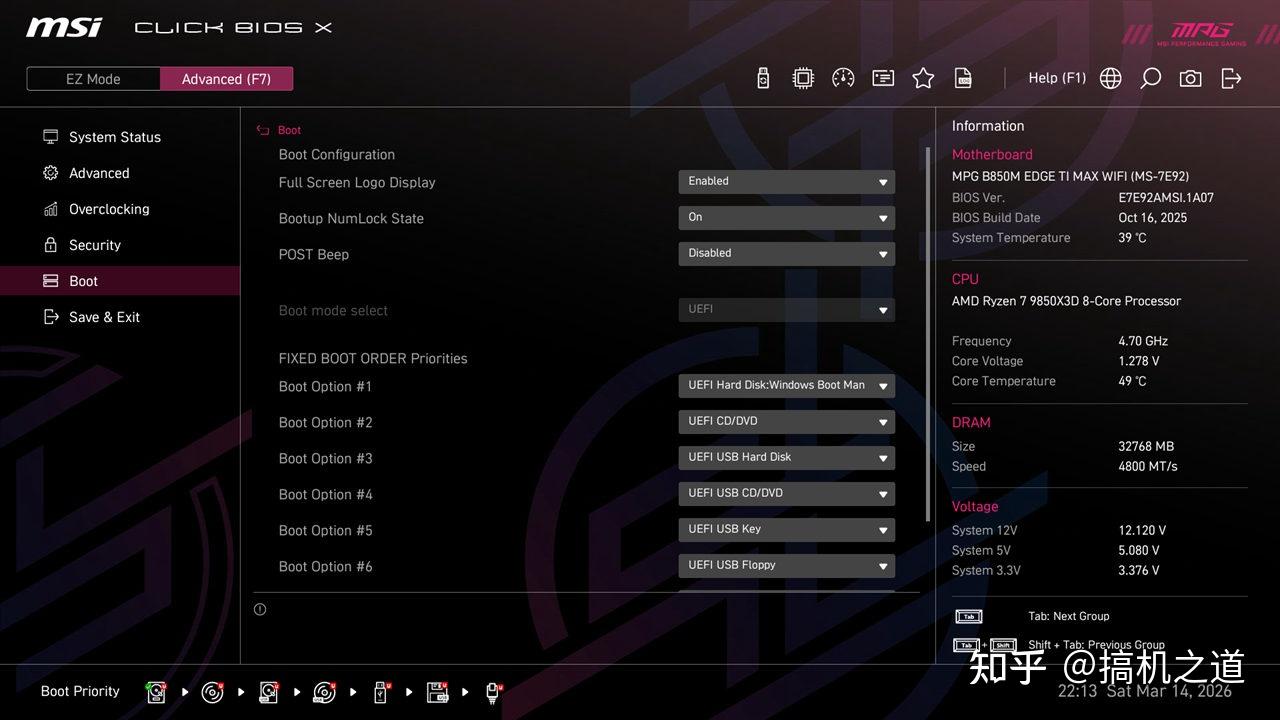
Task: Select first CD/DVD disc icon in Boot Priority
Action: pyautogui.click(x=212, y=692)
